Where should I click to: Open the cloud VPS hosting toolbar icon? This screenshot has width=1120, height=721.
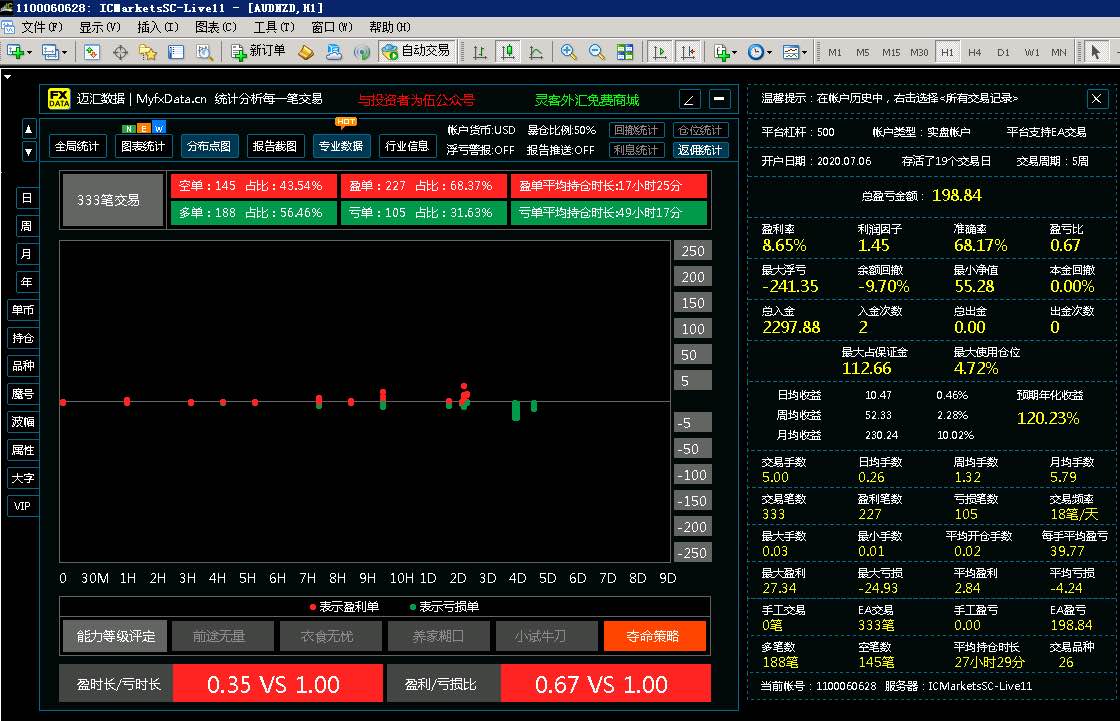tap(334, 52)
